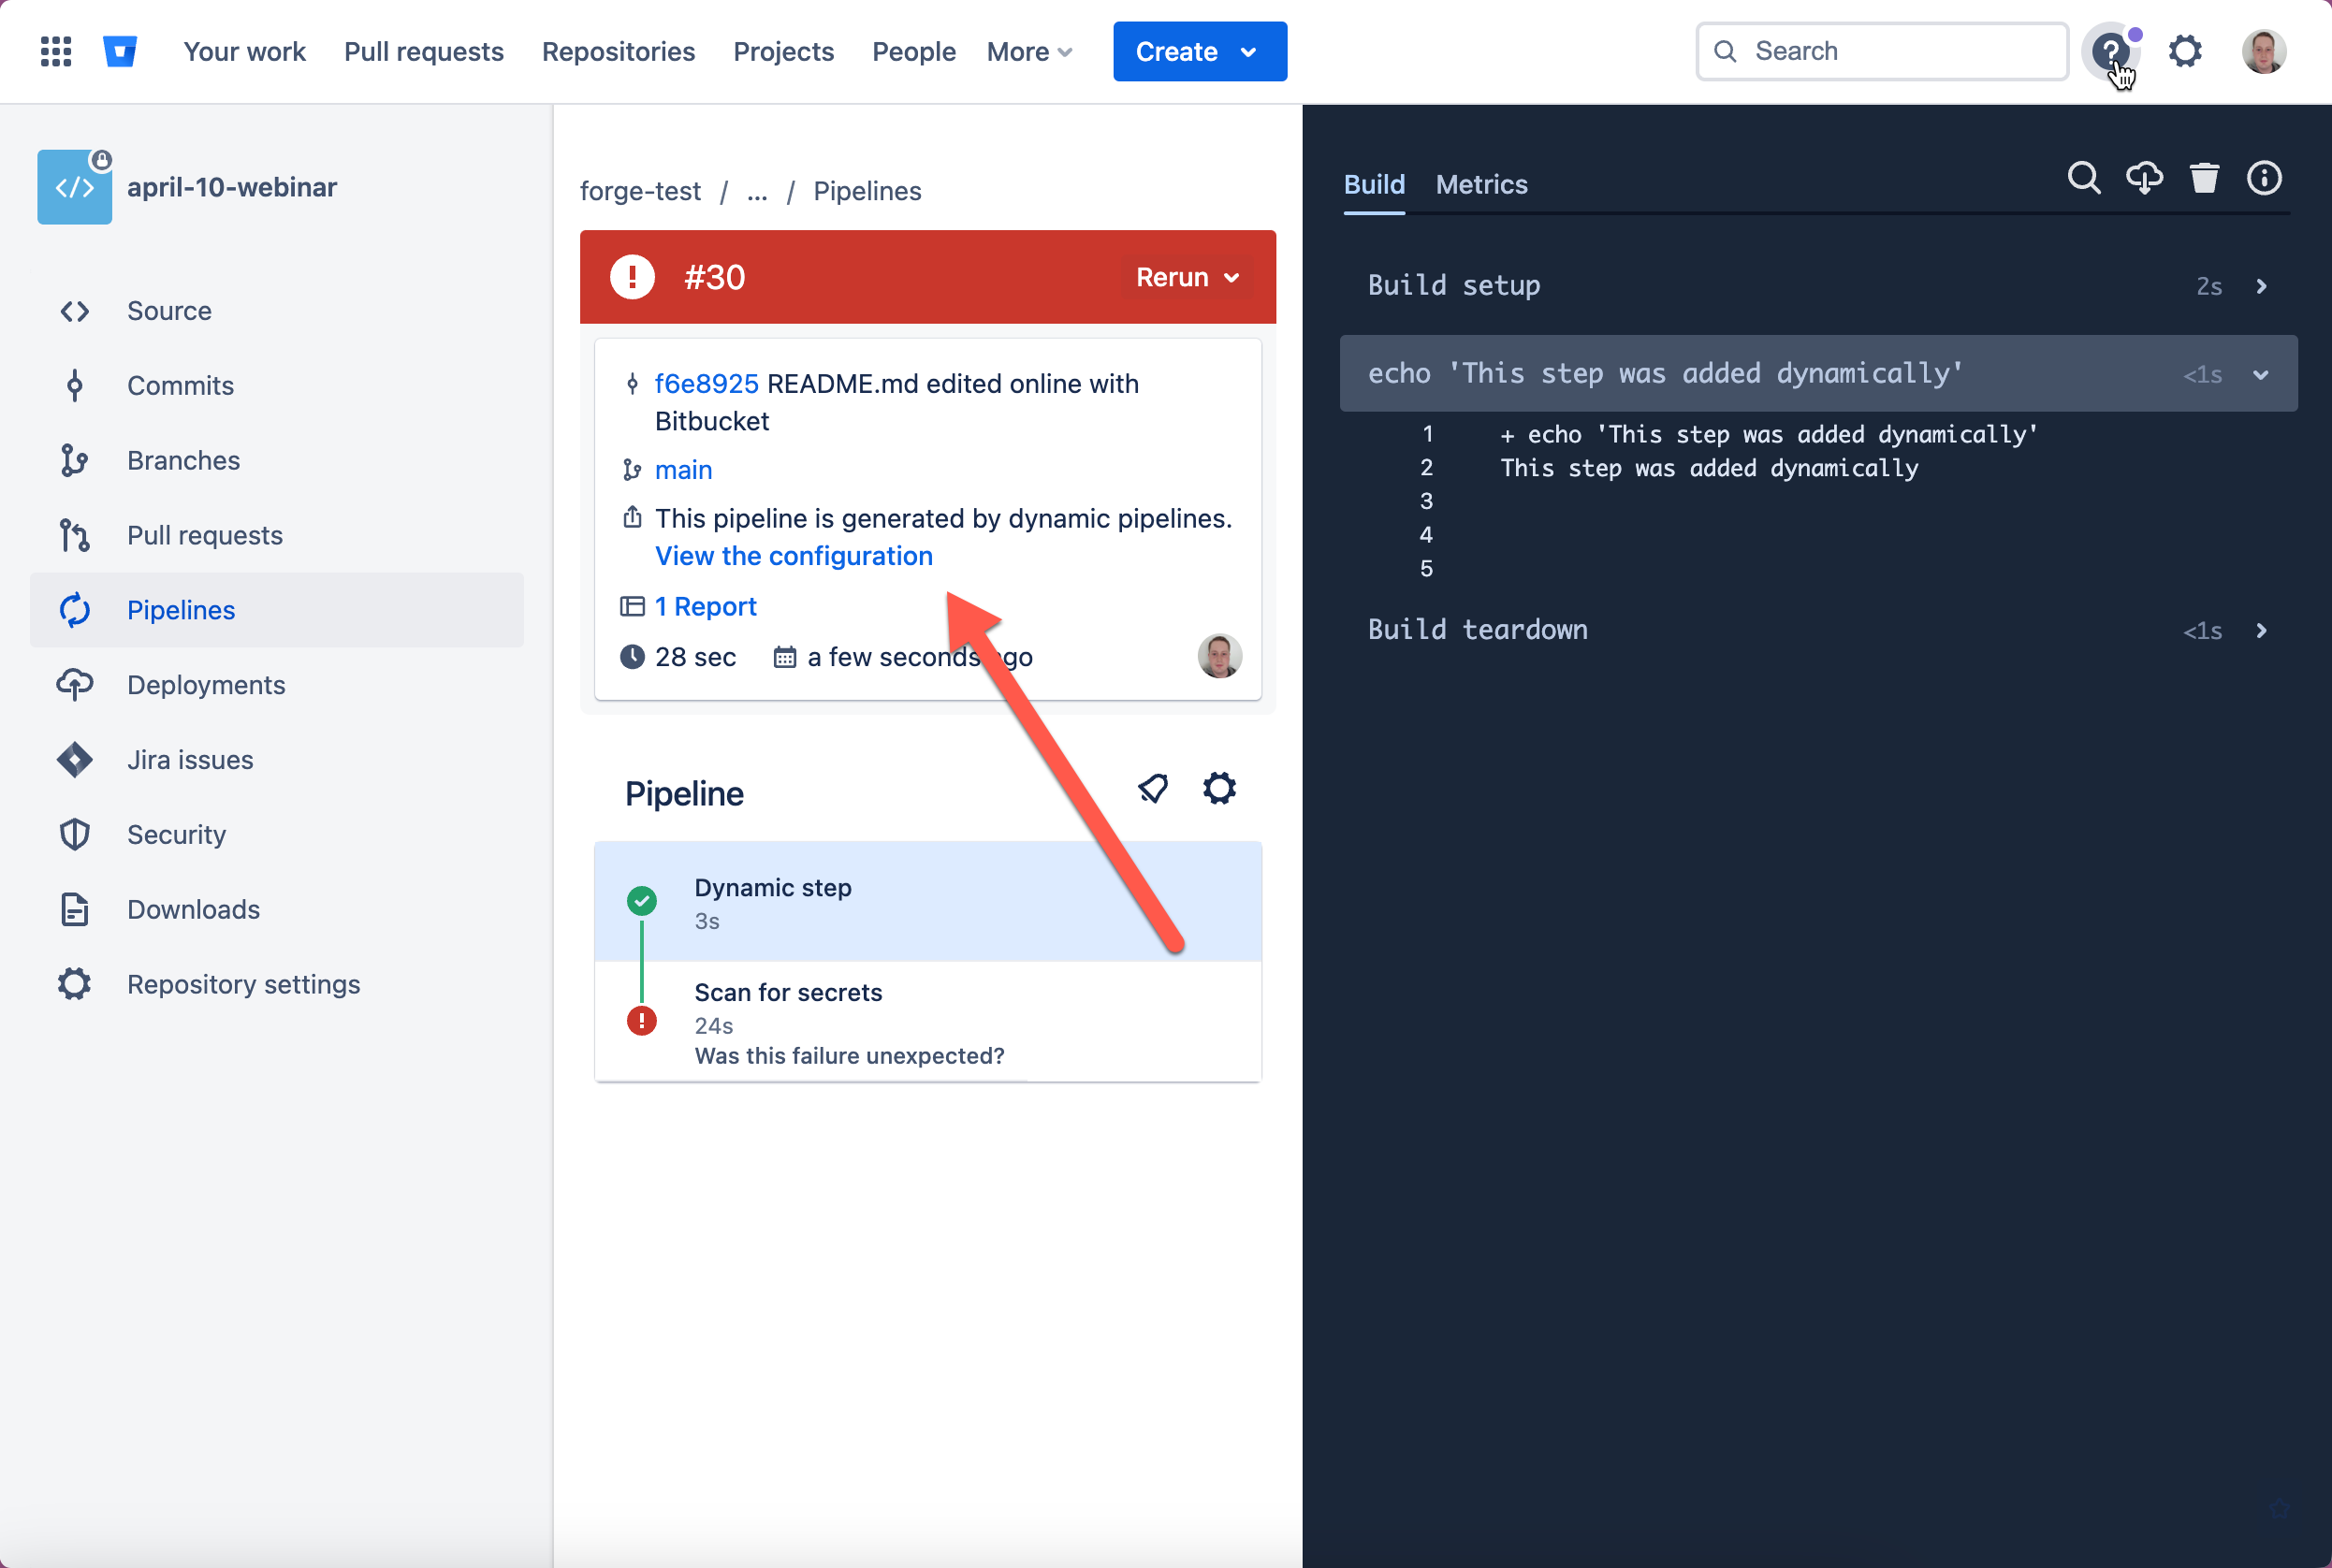Click your profile avatar
Image resolution: width=2332 pixels, height=1568 pixels.
coord(2264,51)
